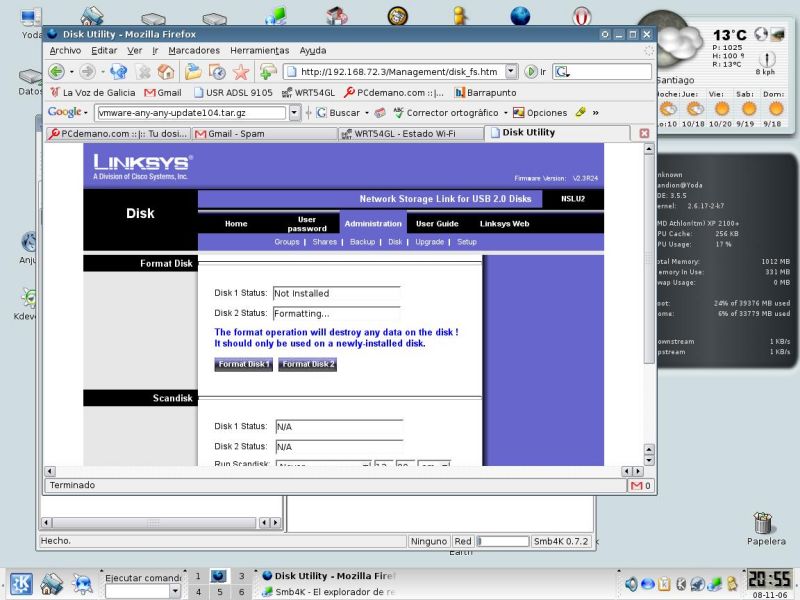Screen dimensions: 800x600
Task: Open the Upgrade link in Administration submenu
Action: pyautogui.click(x=429, y=242)
